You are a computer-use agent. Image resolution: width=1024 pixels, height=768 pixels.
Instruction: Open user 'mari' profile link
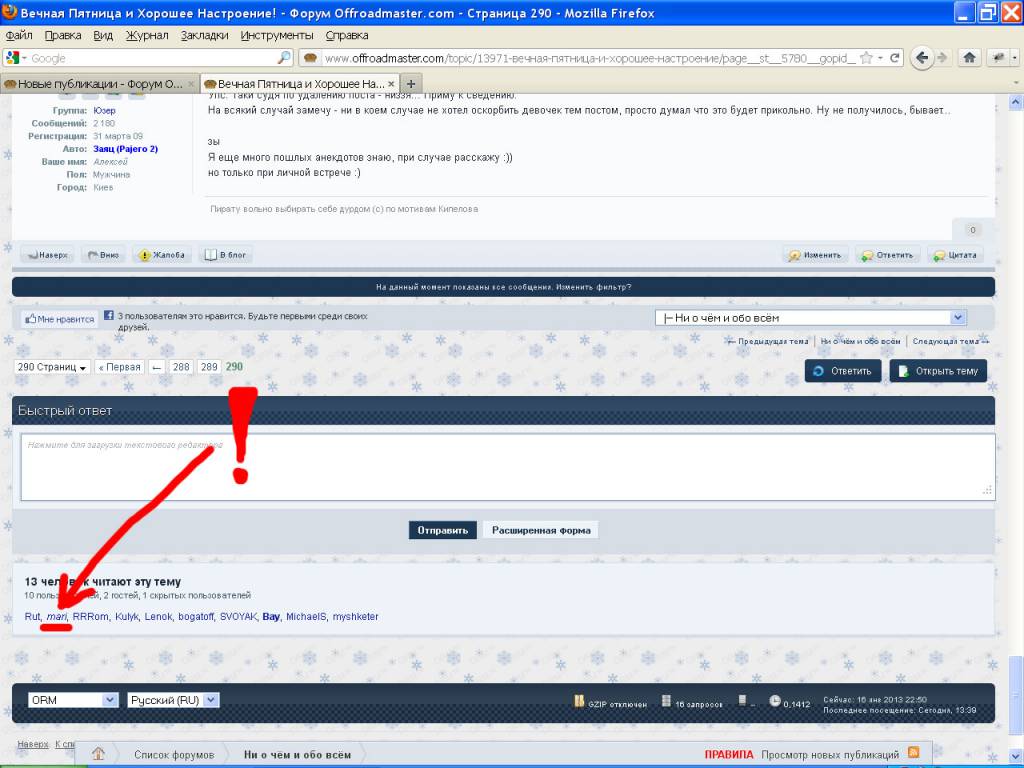(56, 617)
